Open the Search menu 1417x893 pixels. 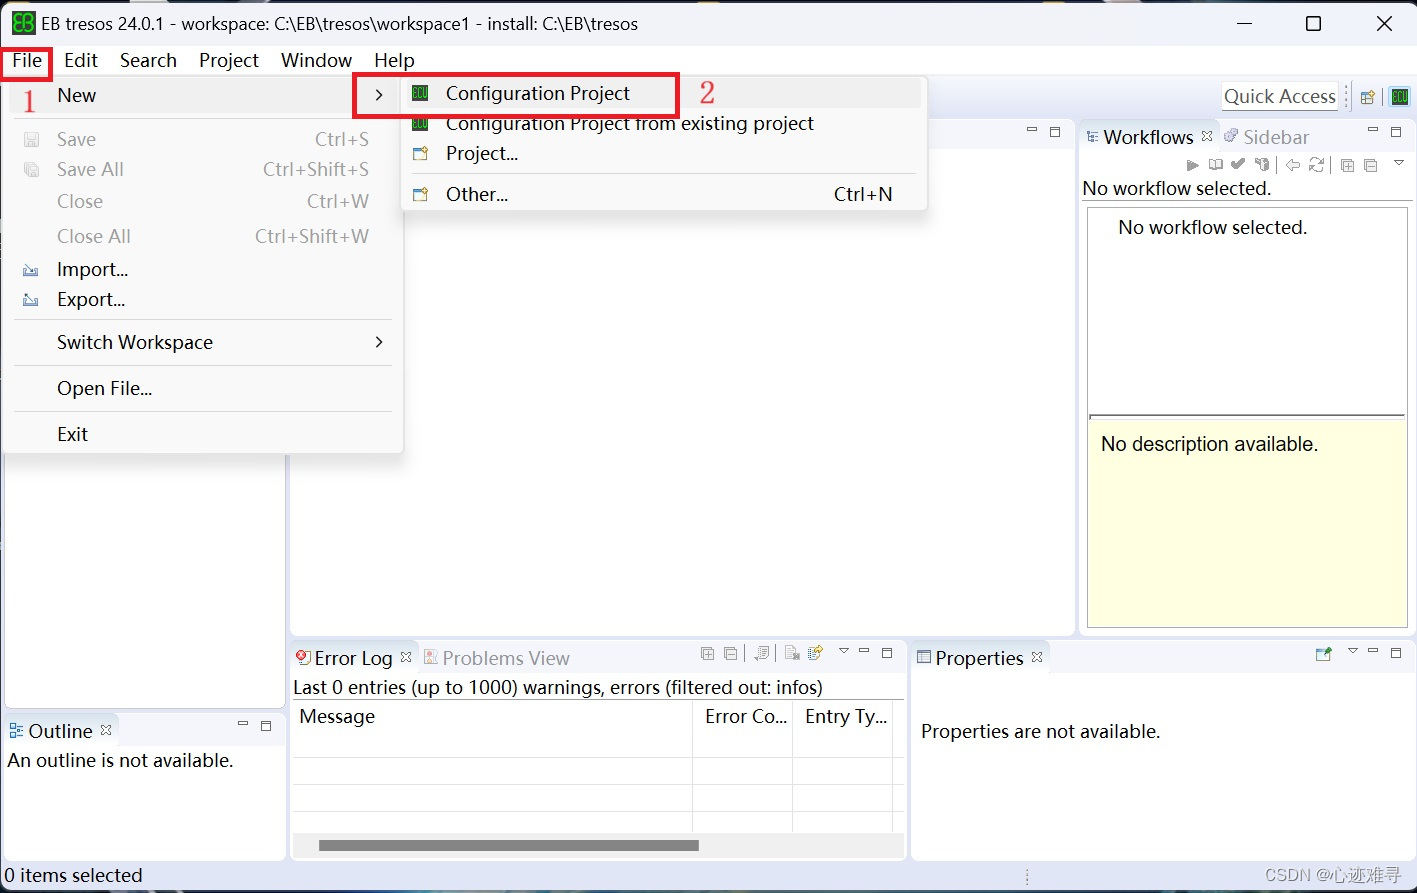(148, 60)
